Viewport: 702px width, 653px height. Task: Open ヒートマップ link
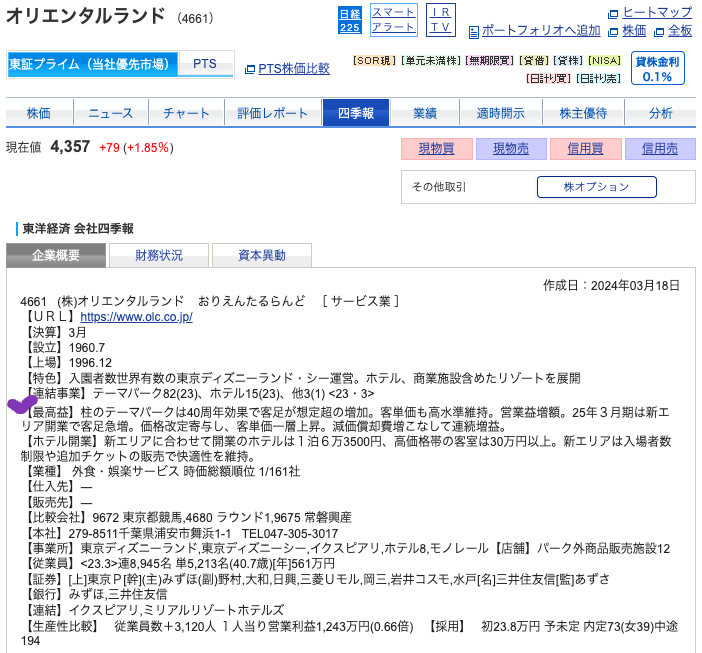click(x=657, y=13)
